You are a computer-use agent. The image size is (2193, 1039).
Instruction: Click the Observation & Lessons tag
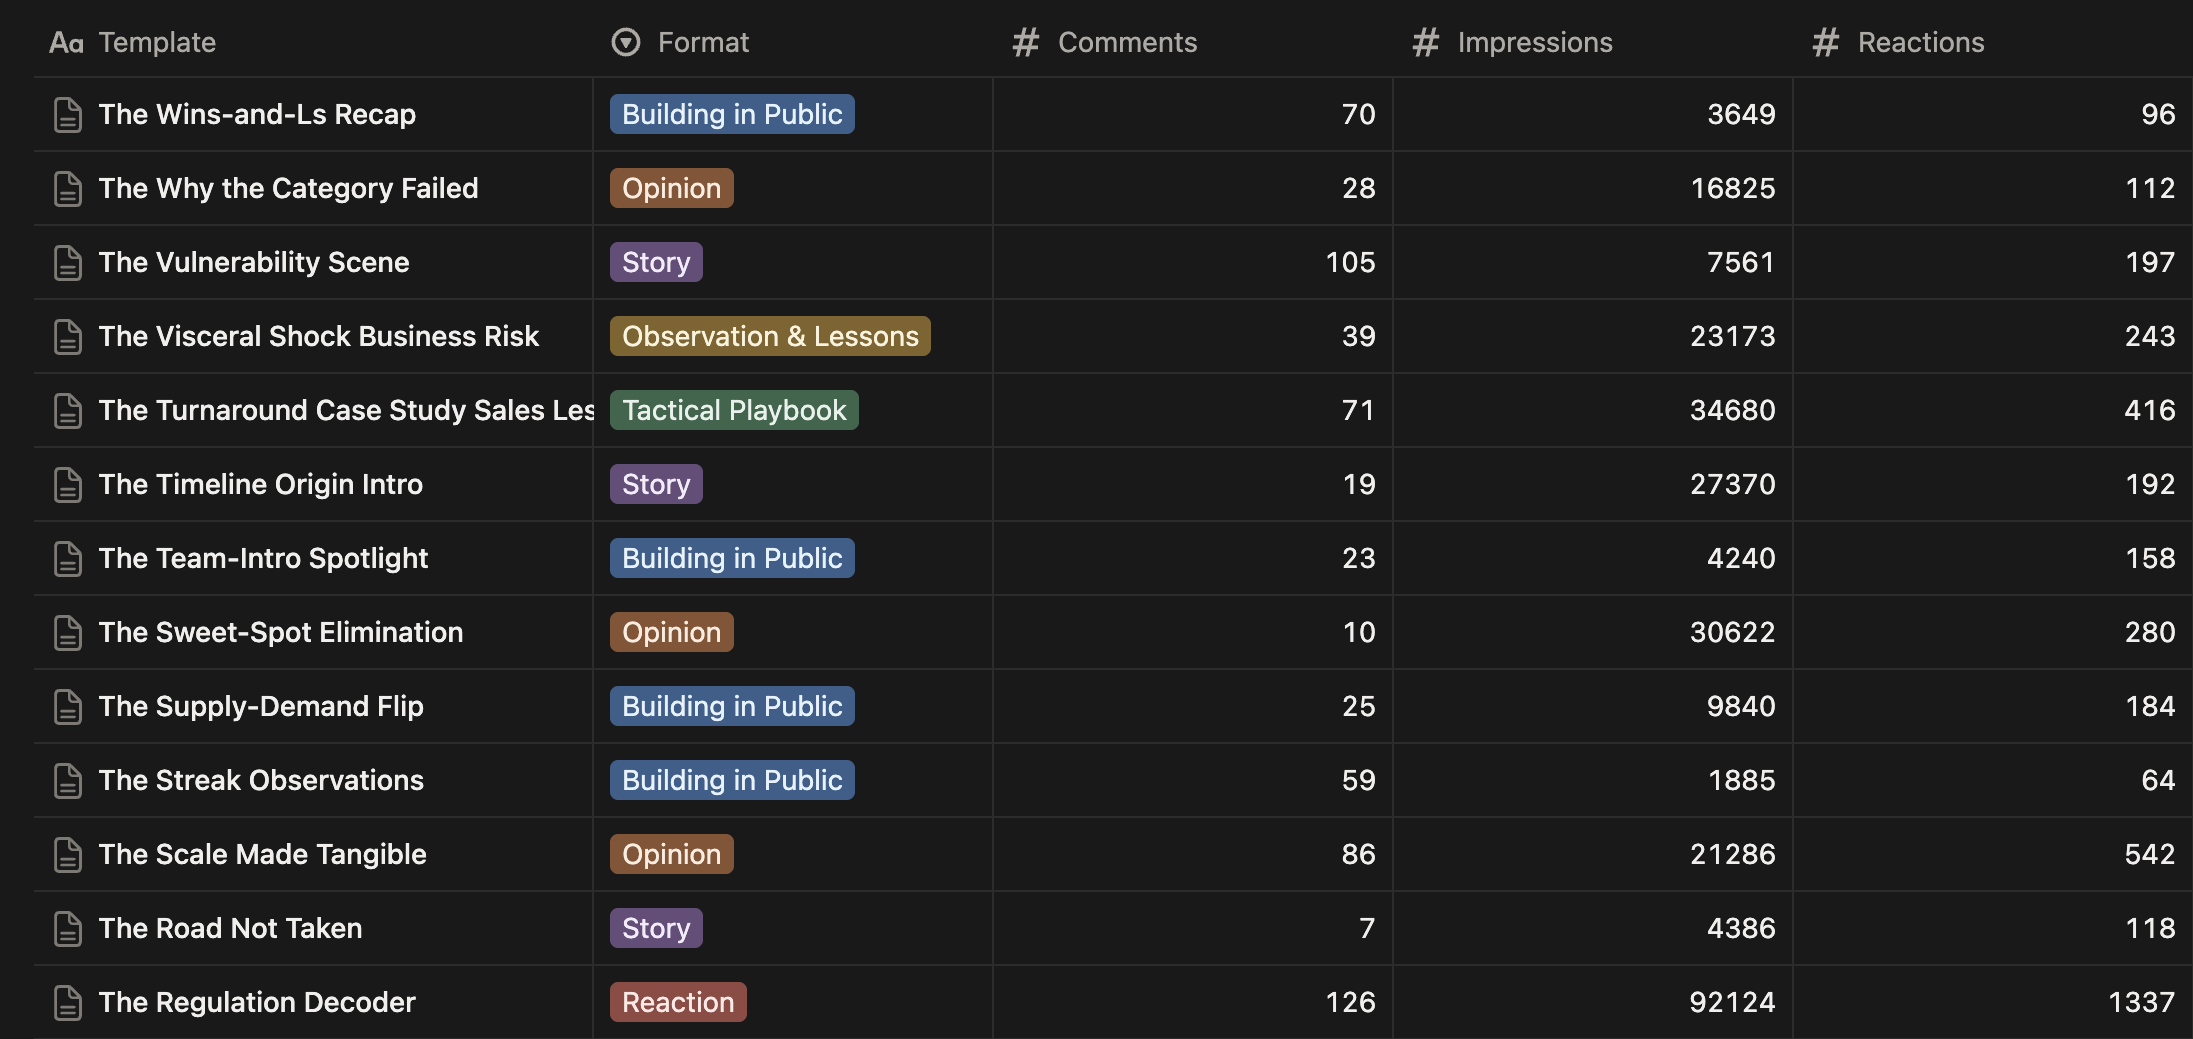point(770,336)
